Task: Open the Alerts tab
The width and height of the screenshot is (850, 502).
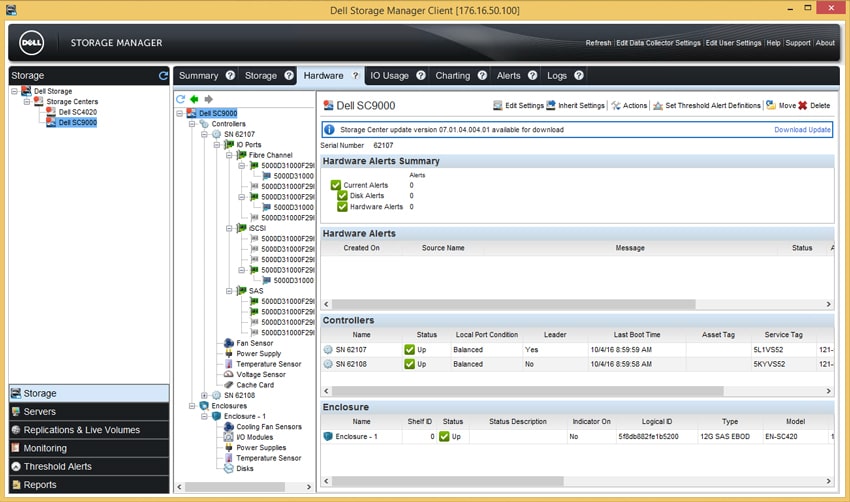Action: point(508,76)
